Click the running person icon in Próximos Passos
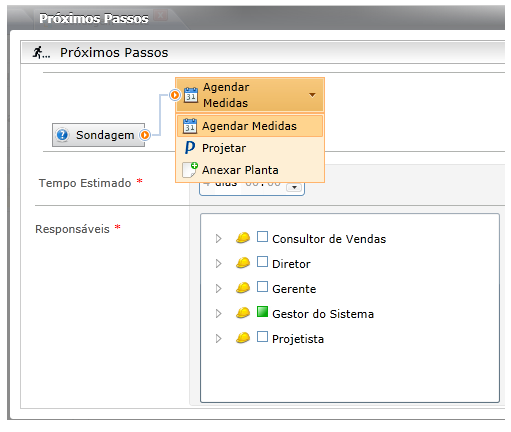The width and height of the screenshot is (511, 432). (x=41, y=52)
